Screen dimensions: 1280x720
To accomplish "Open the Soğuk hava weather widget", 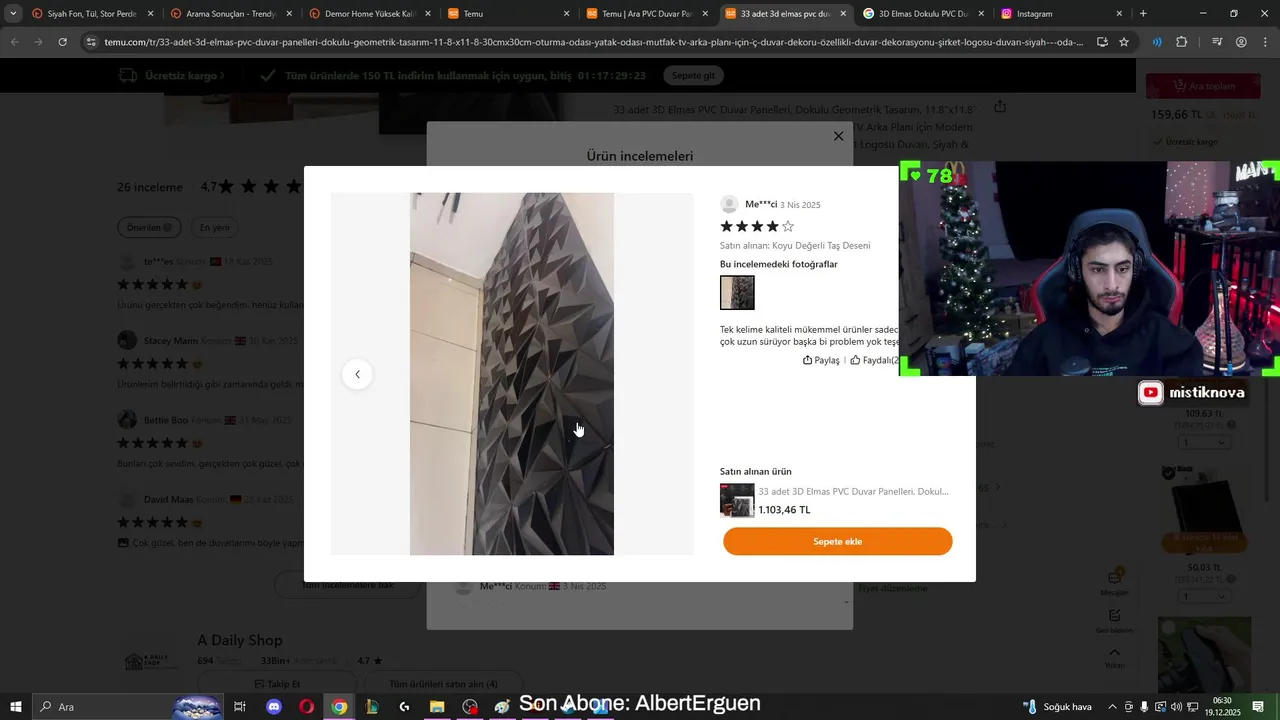I will click(1058, 707).
